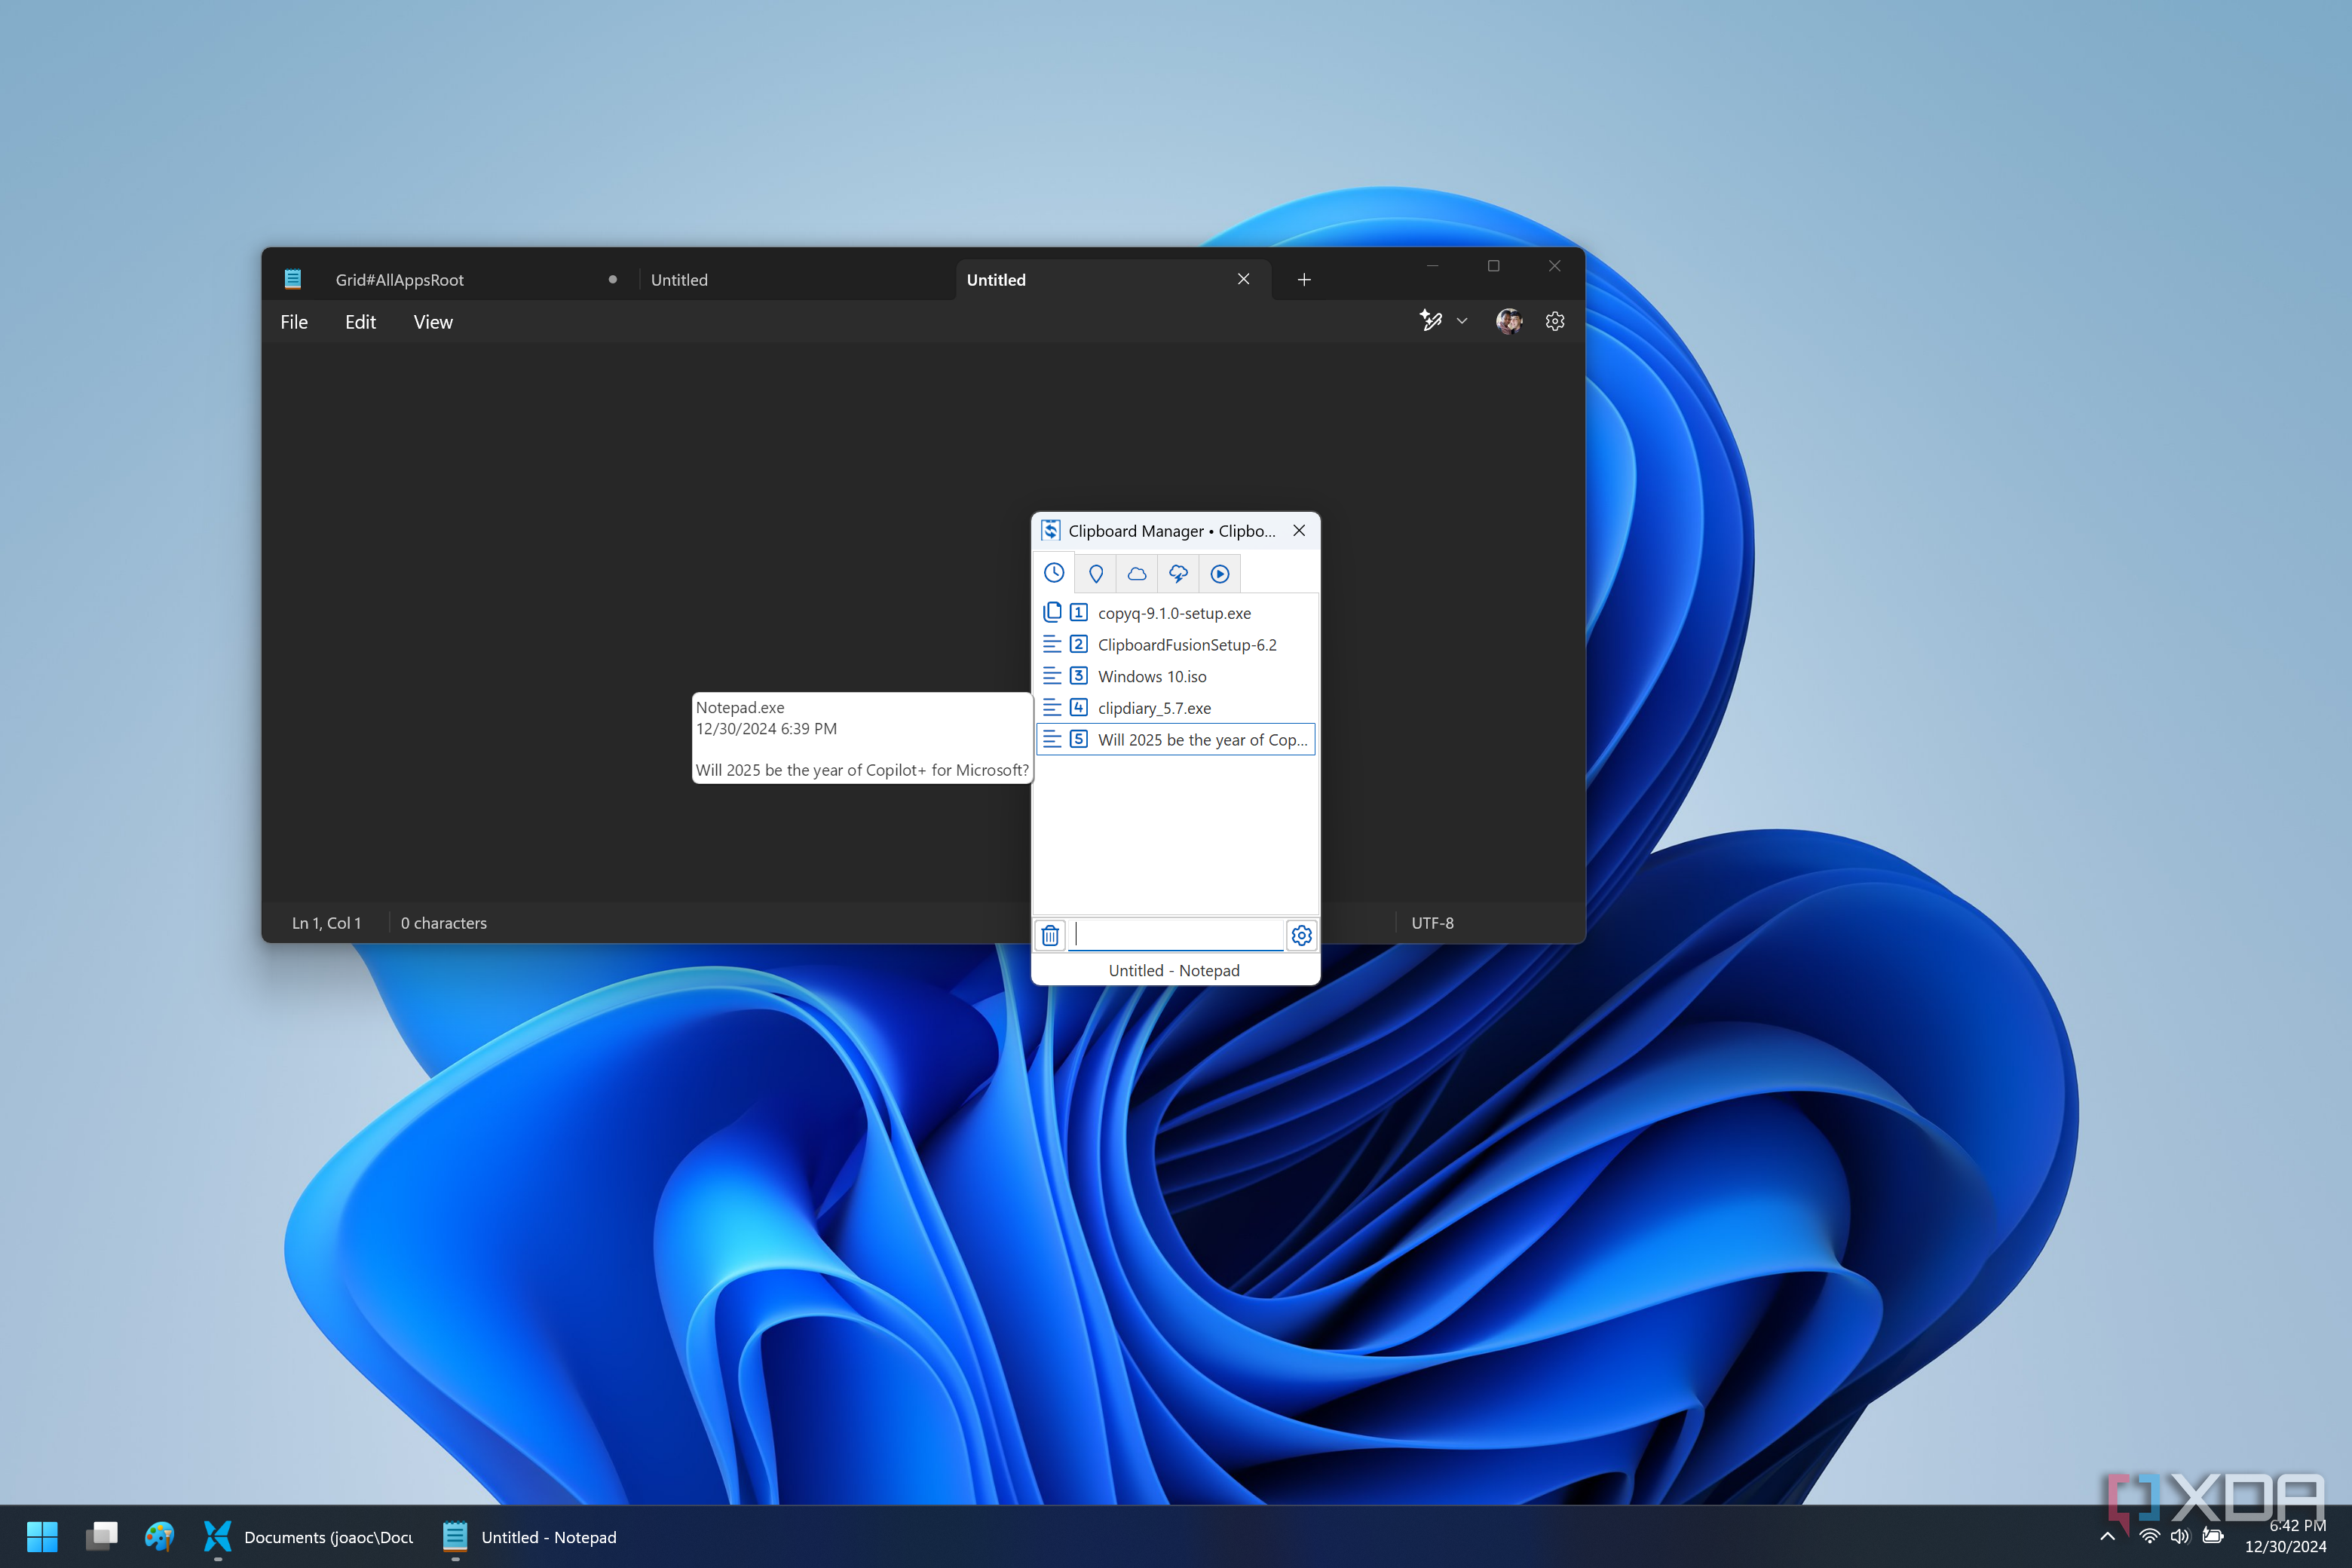Switch to the Grid#AllAppsRoot tab
The height and width of the screenshot is (1568, 2352).
pyautogui.click(x=400, y=280)
